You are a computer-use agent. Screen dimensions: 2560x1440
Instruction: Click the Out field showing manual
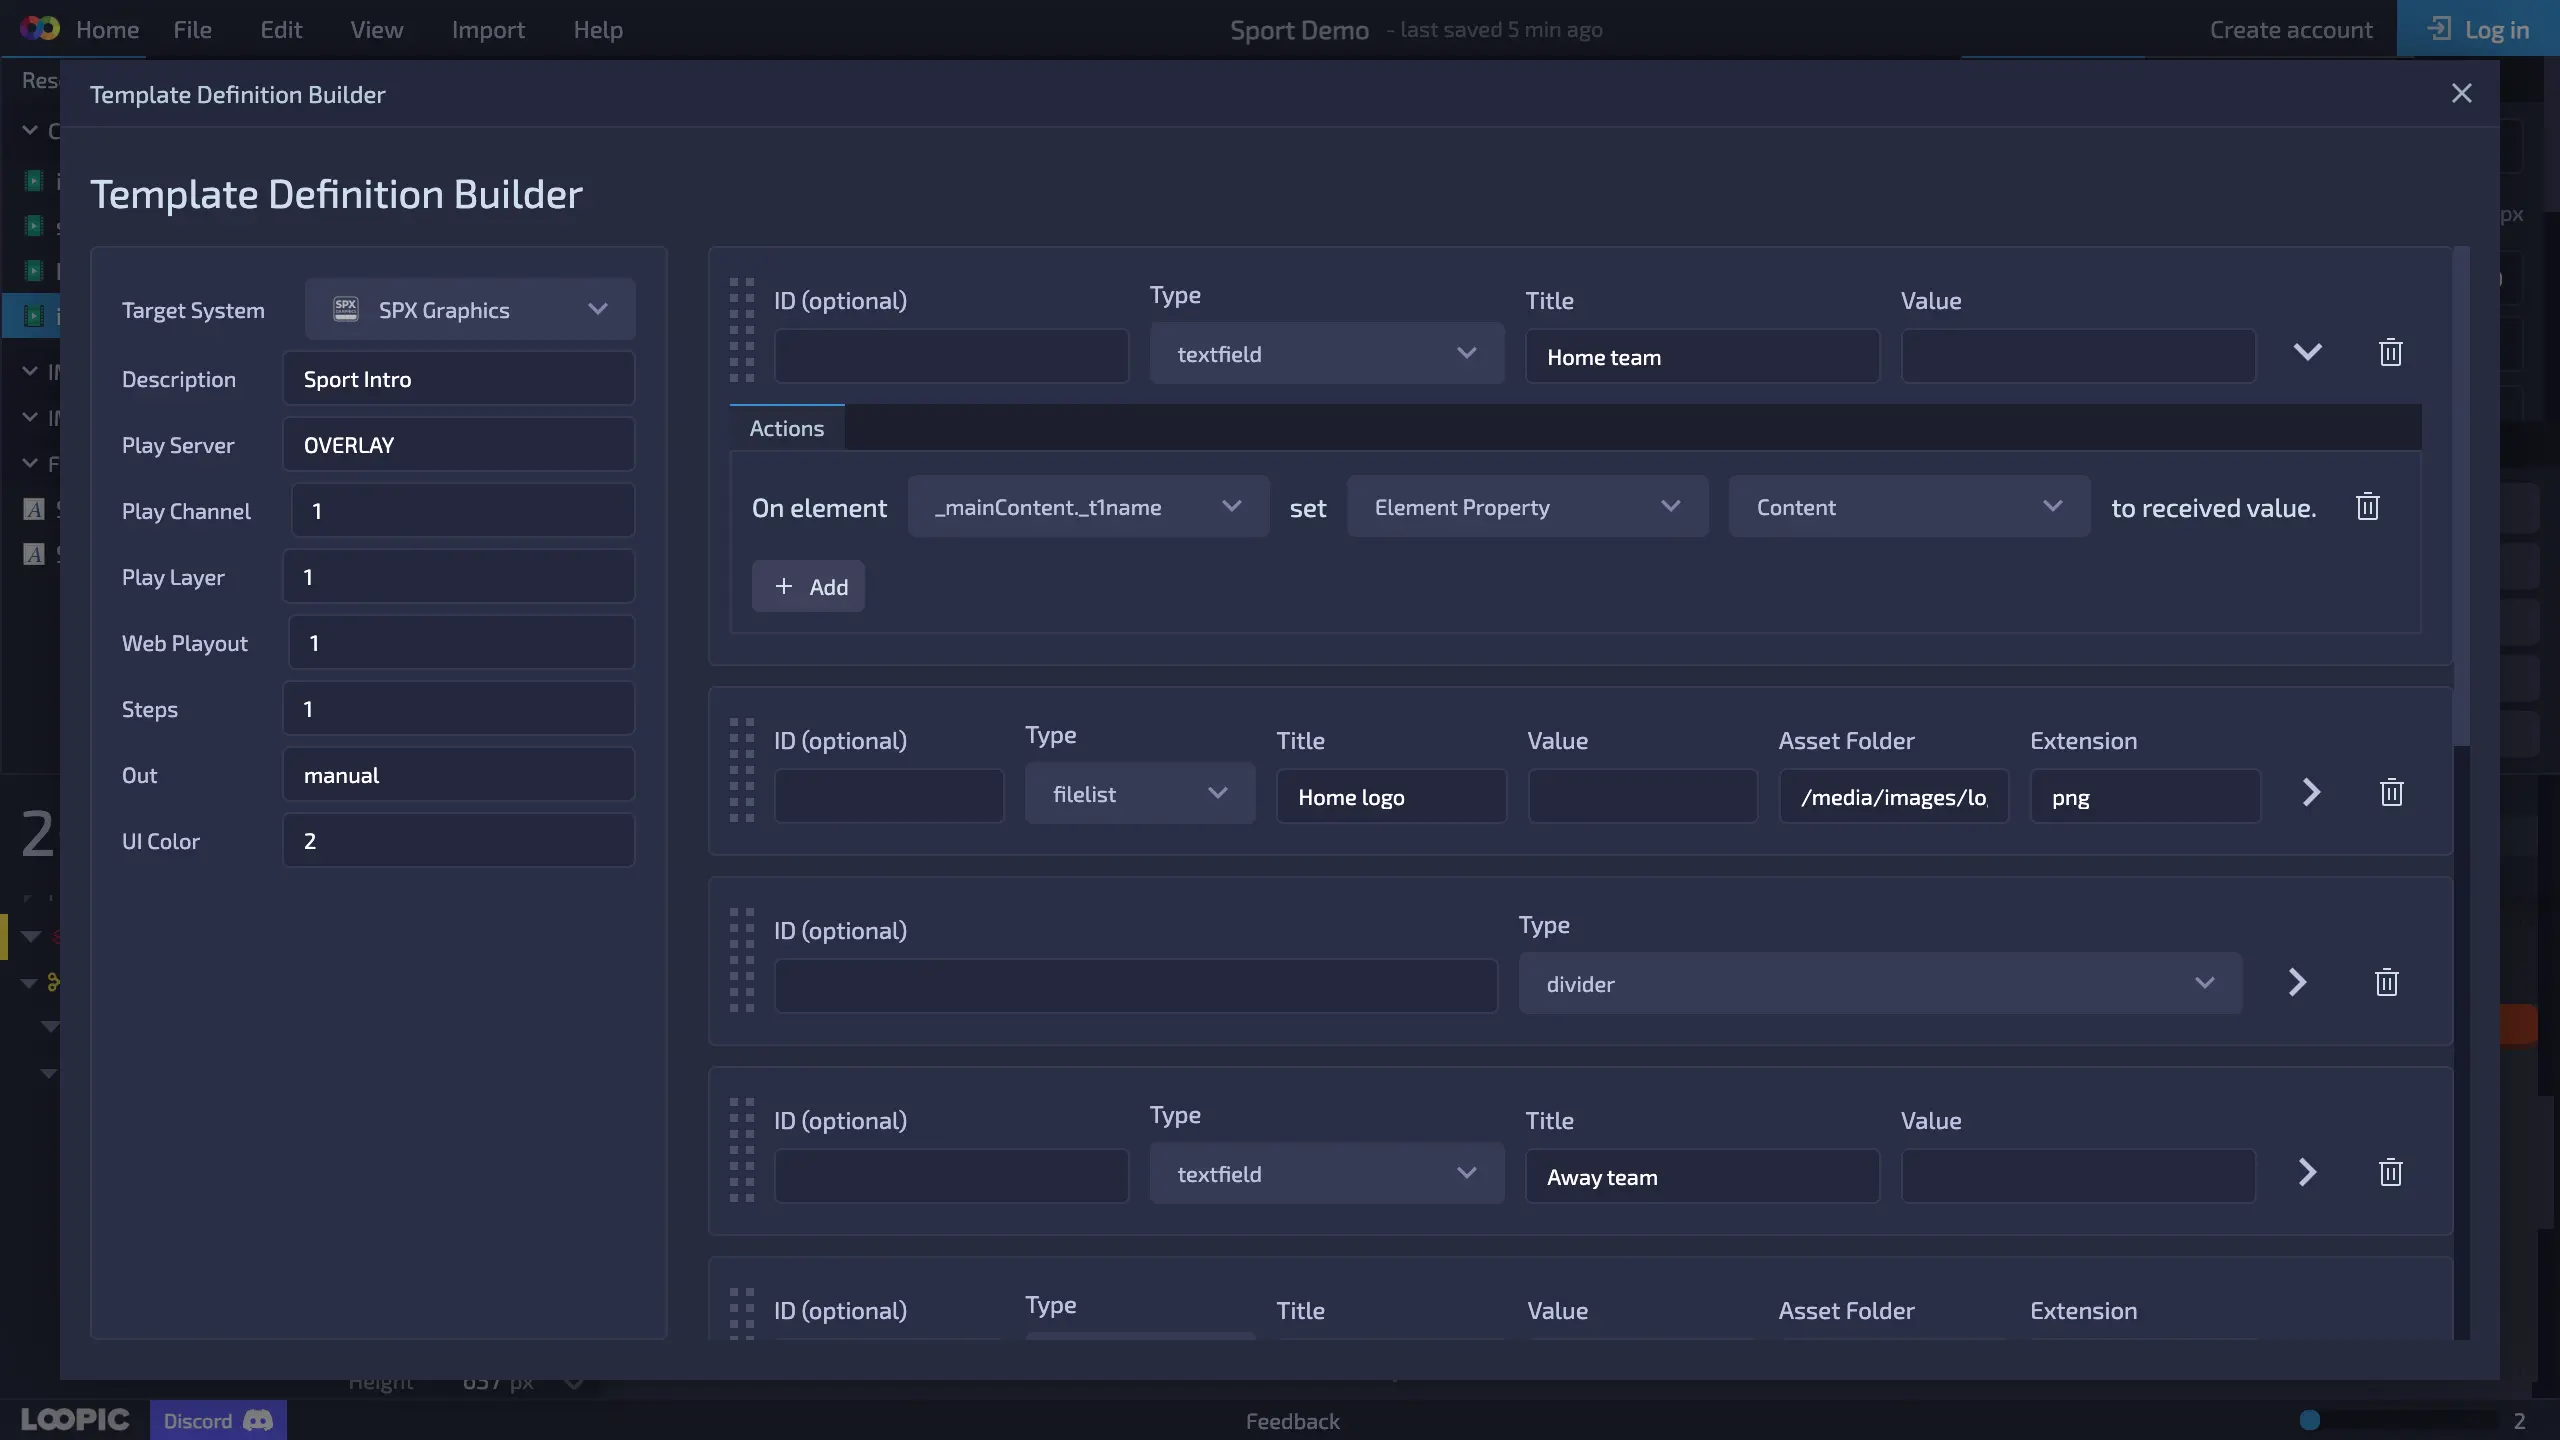[x=461, y=774]
